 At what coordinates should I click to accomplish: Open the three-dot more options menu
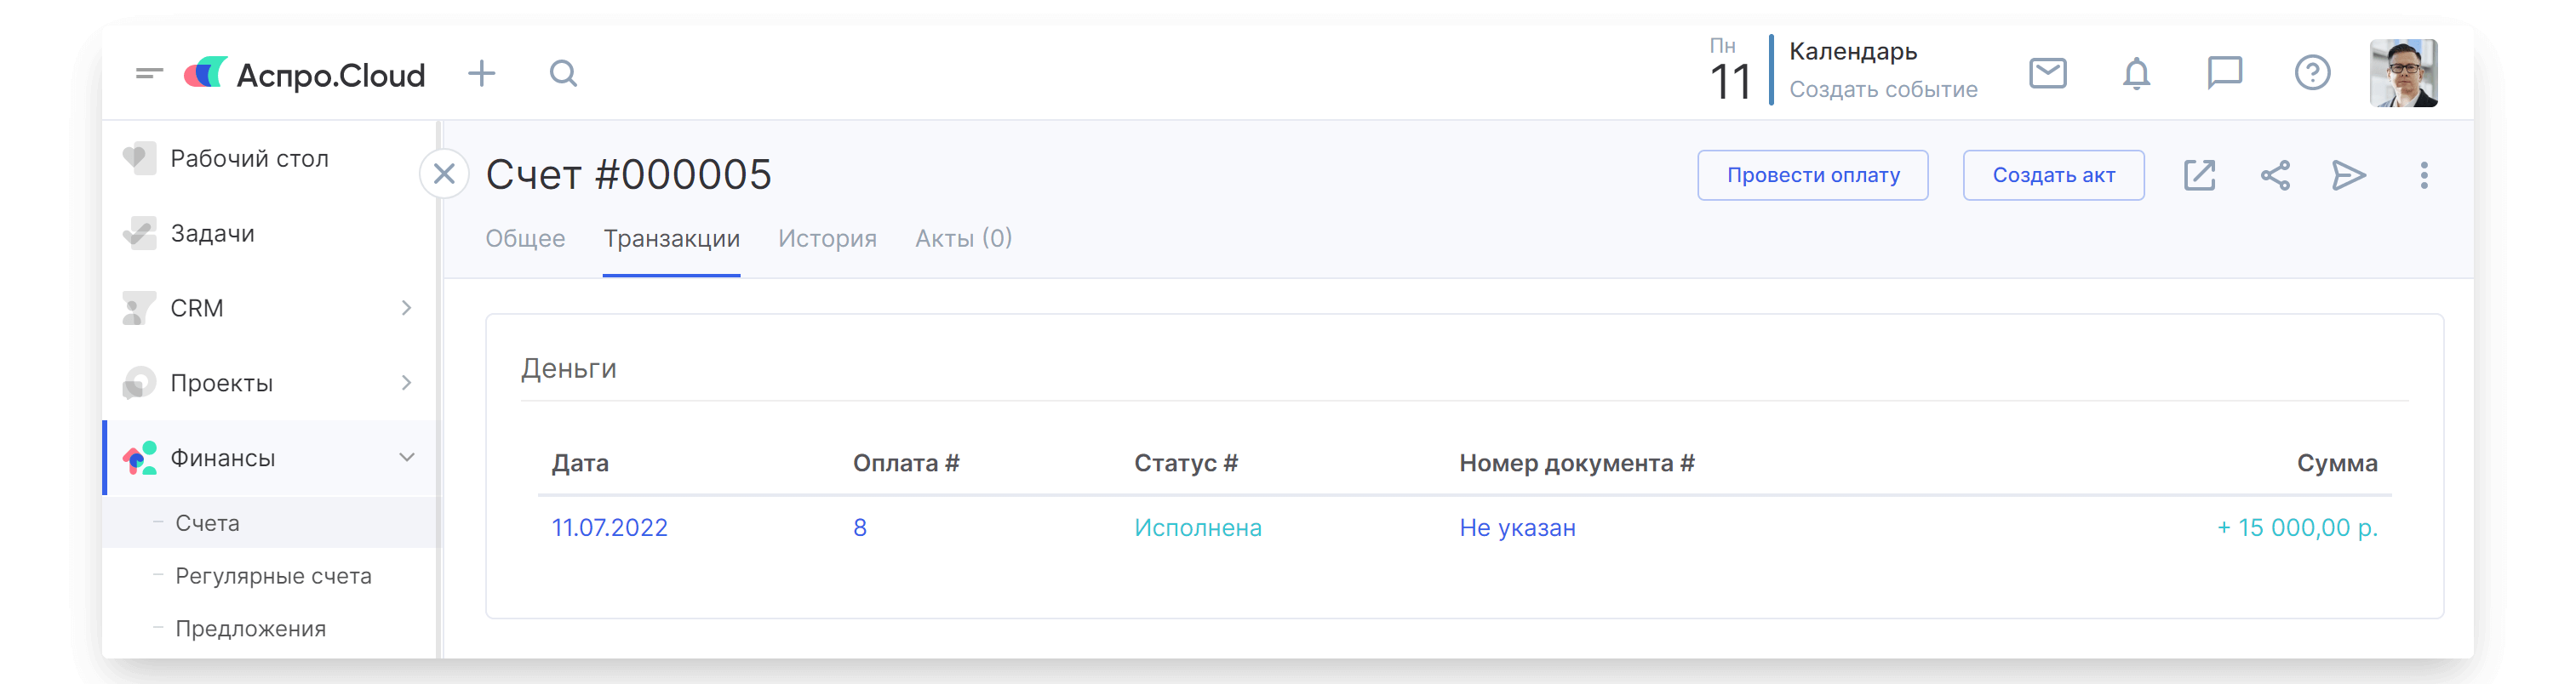click(2423, 175)
